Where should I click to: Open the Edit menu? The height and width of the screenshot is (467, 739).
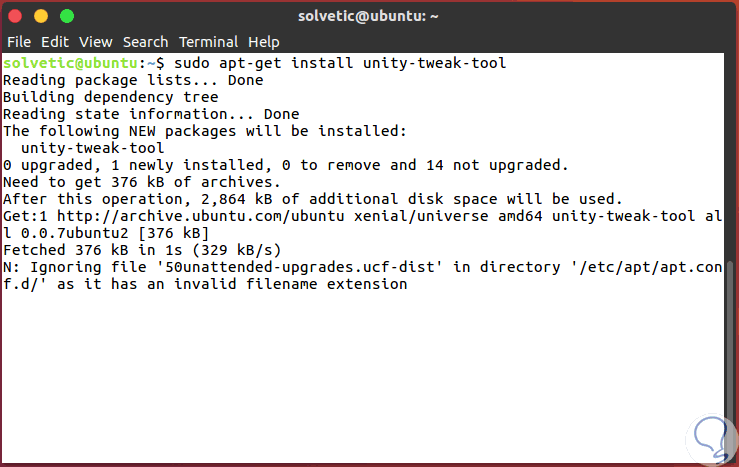(x=55, y=42)
